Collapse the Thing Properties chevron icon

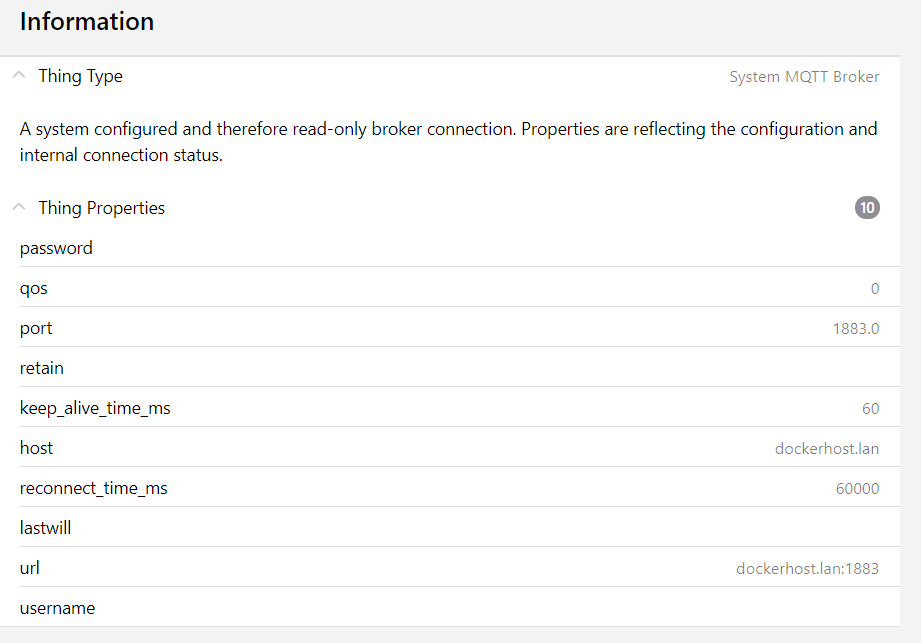[19, 207]
